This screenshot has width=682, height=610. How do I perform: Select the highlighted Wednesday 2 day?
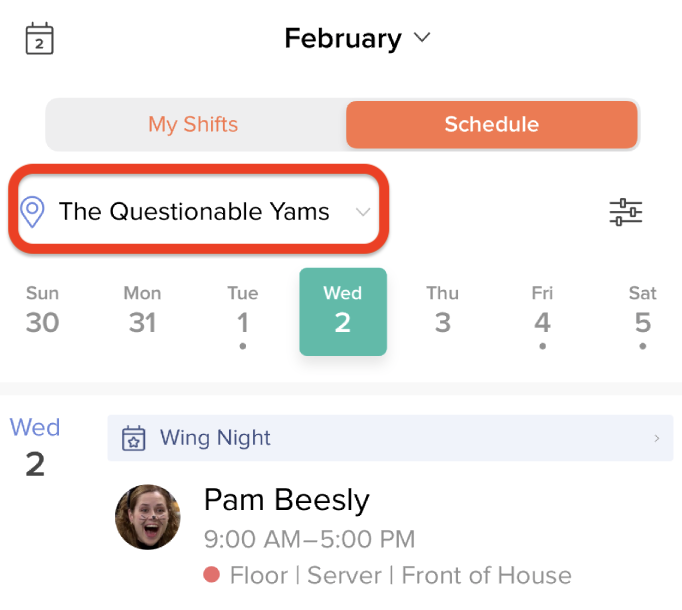click(343, 312)
